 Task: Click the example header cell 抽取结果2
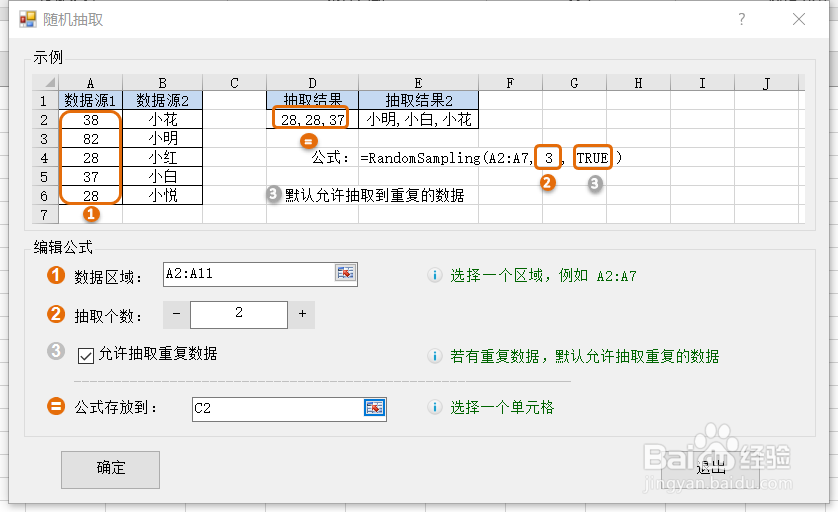[418, 100]
